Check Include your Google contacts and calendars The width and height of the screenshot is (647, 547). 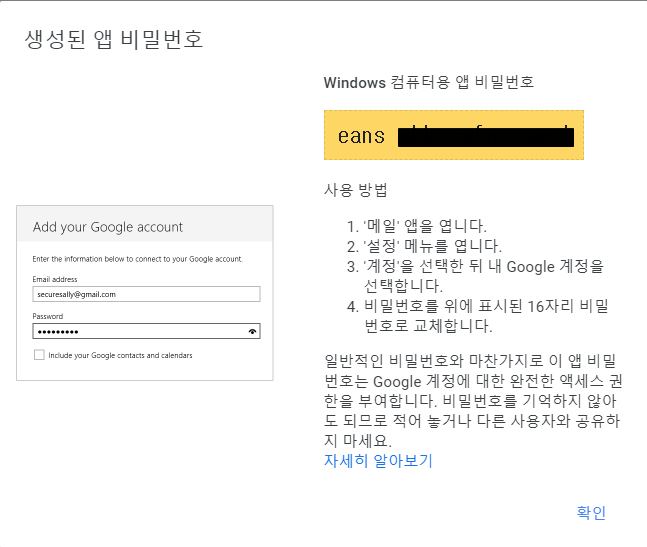pos(39,355)
